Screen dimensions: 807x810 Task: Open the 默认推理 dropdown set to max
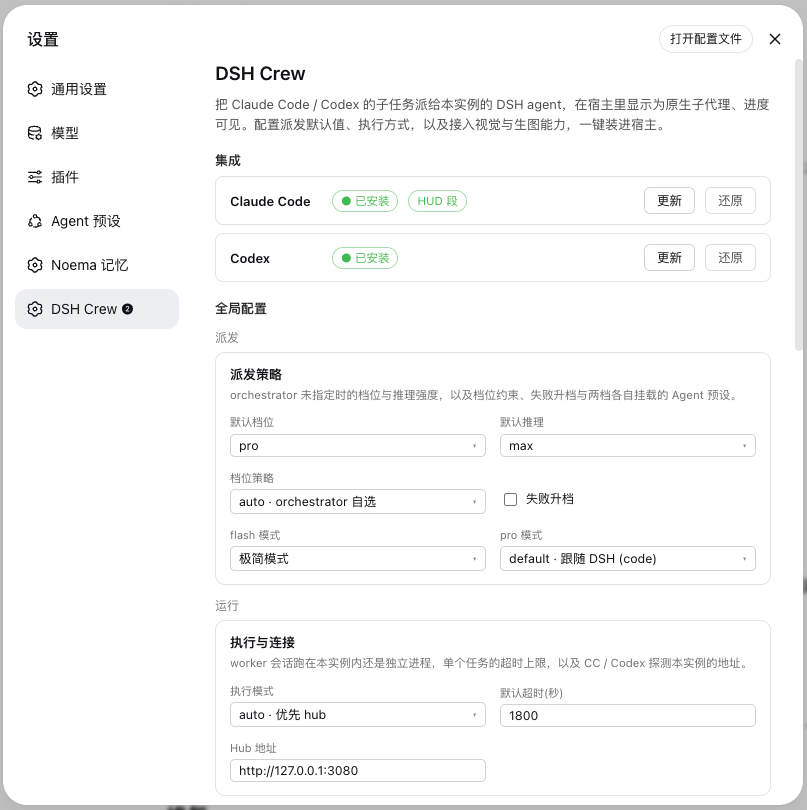click(x=627, y=445)
